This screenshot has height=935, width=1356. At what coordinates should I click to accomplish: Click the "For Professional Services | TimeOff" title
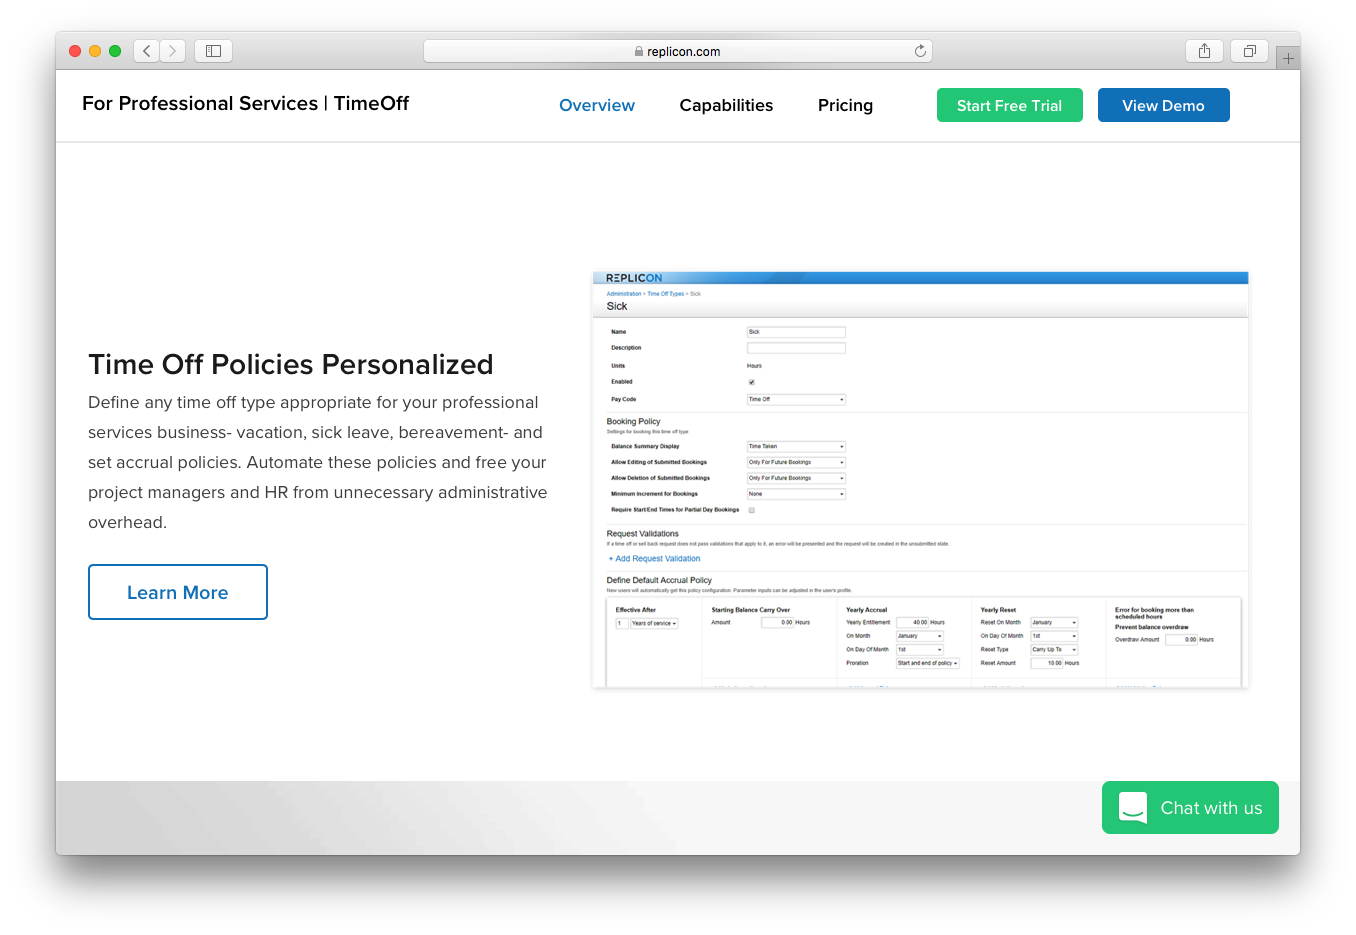(245, 103)
